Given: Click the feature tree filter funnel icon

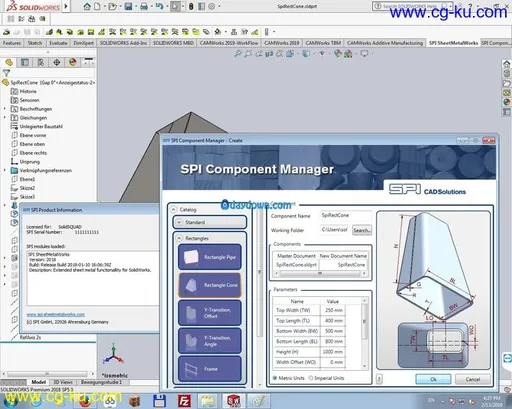Looking at the screenshot, I should 6,73.
